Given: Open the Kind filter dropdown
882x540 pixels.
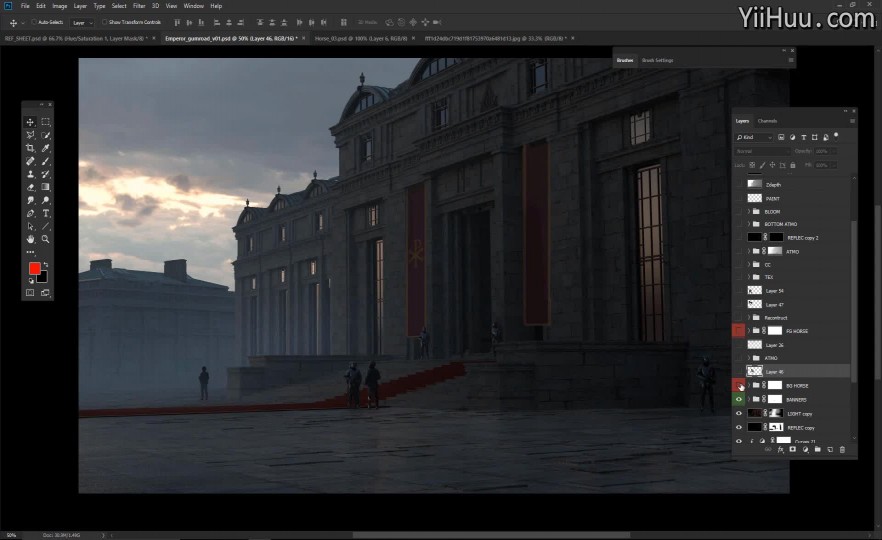Looking at the screenshot, I should pyautogui.click(x=754, y=137).
